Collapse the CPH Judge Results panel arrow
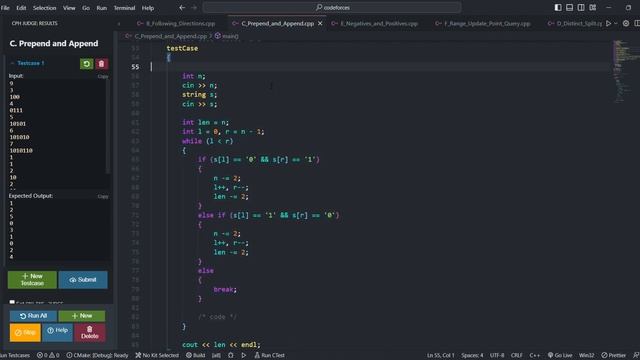640x360 pixels. [x=119, y=24]
